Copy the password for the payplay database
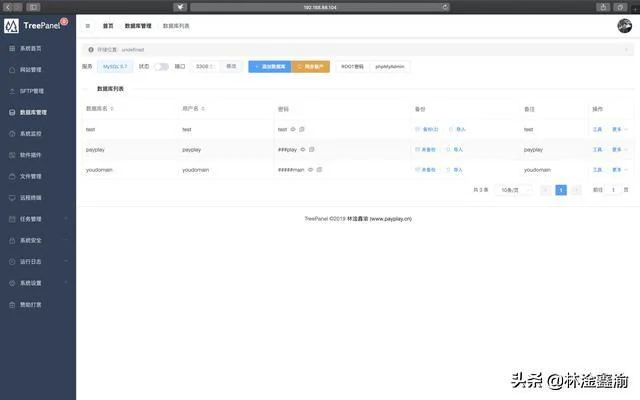This screenshot has height=400, width=640. [312, 150]
